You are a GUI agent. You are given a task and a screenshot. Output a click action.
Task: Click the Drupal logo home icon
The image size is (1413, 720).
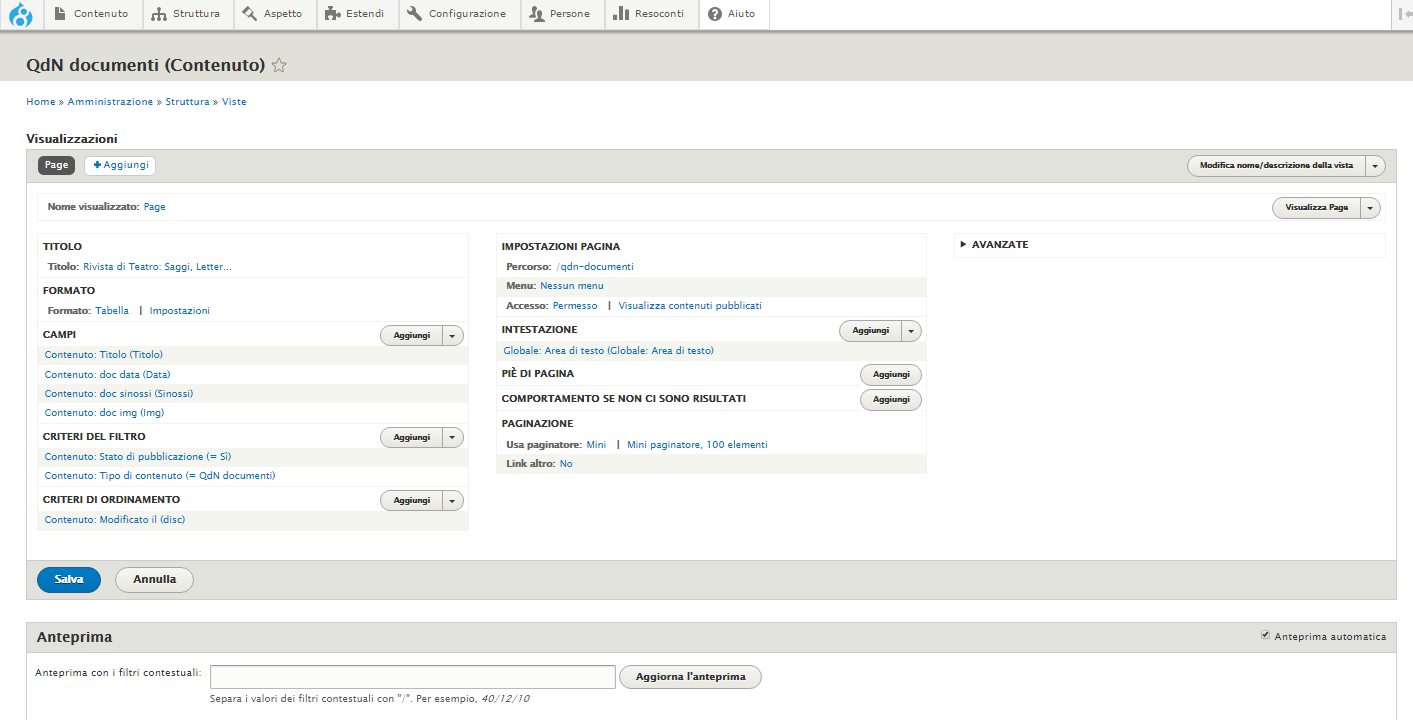21,15
